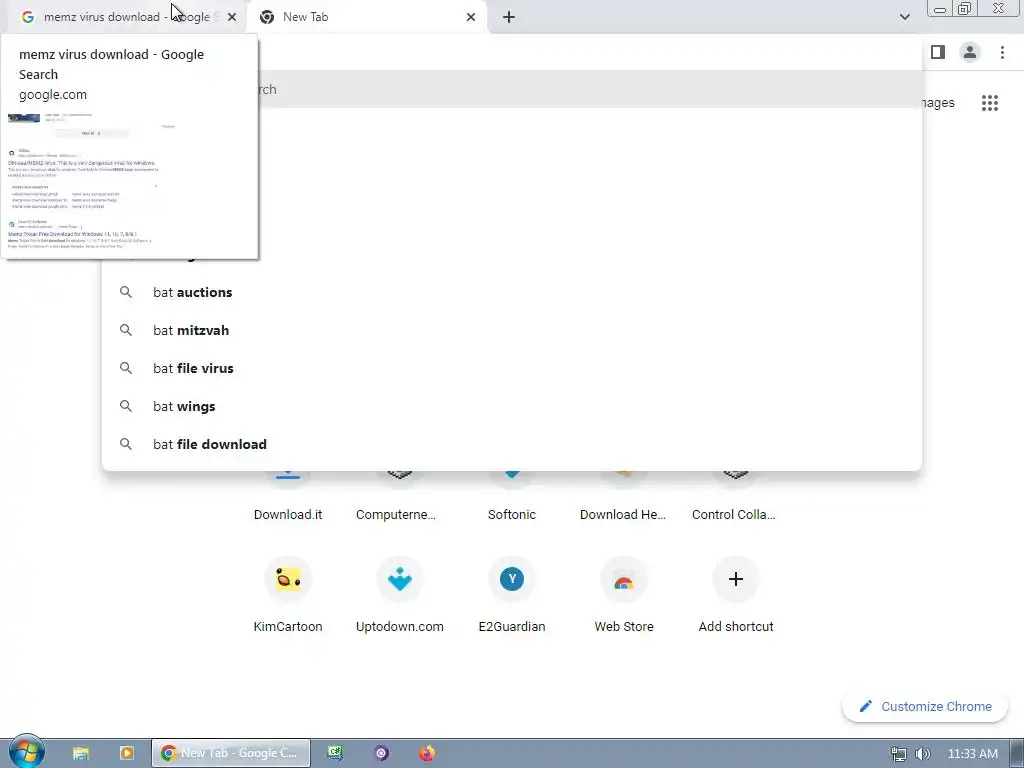Choose suggestion bat wings

pyautogui.click(x=512, y=406)
